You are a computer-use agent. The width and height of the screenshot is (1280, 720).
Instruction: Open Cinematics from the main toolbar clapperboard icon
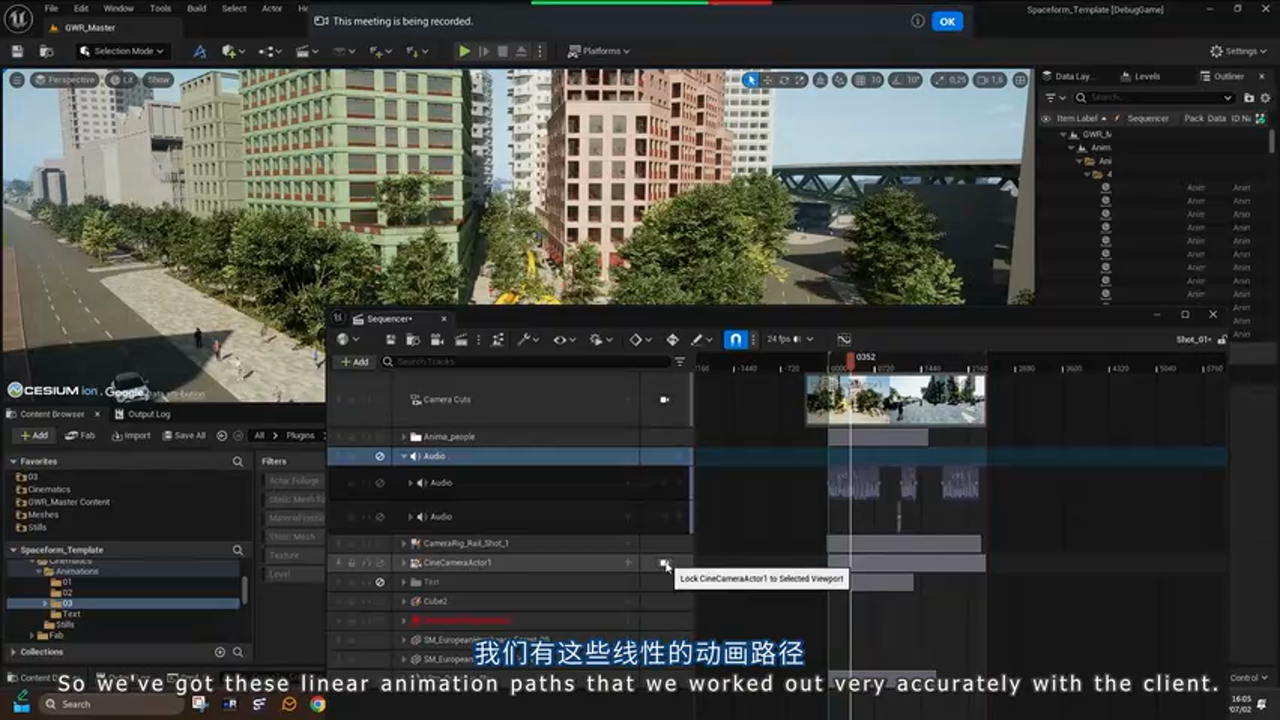tap(302, 51)
